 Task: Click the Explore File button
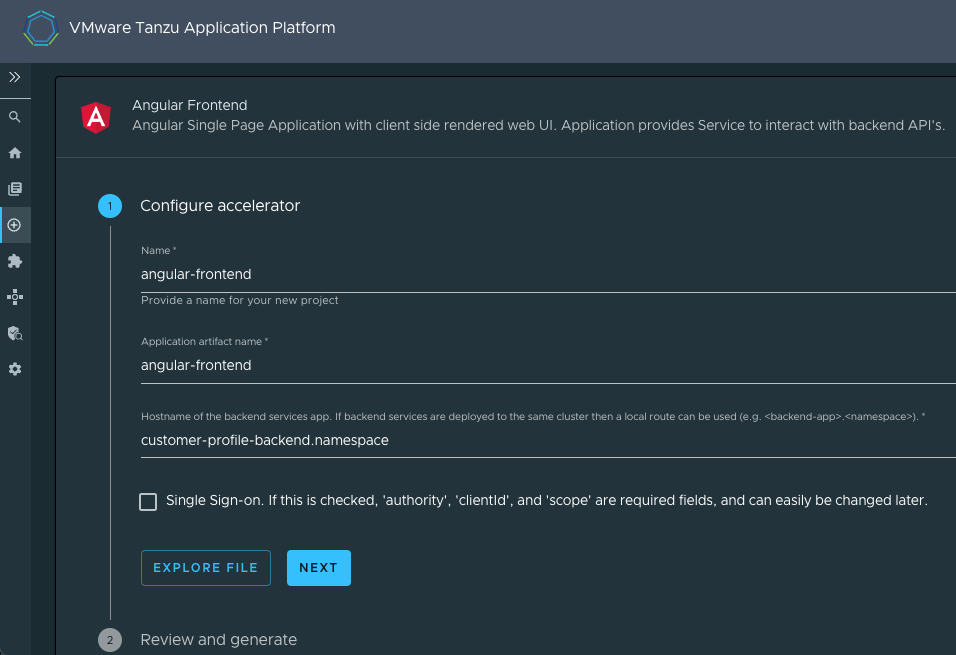click(x=205, y=568)
